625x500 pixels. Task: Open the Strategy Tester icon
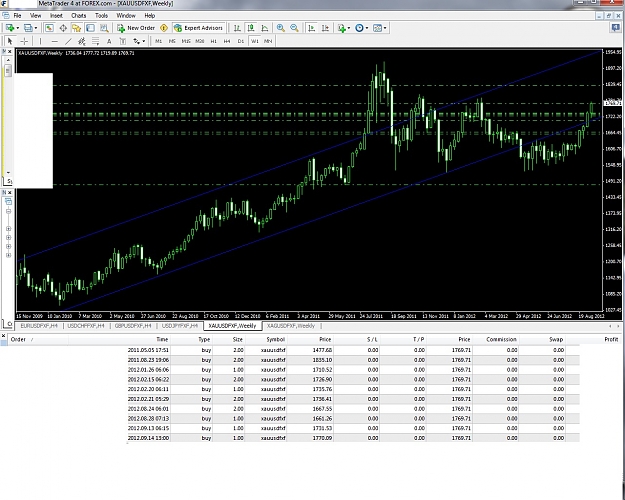(104, 28)
